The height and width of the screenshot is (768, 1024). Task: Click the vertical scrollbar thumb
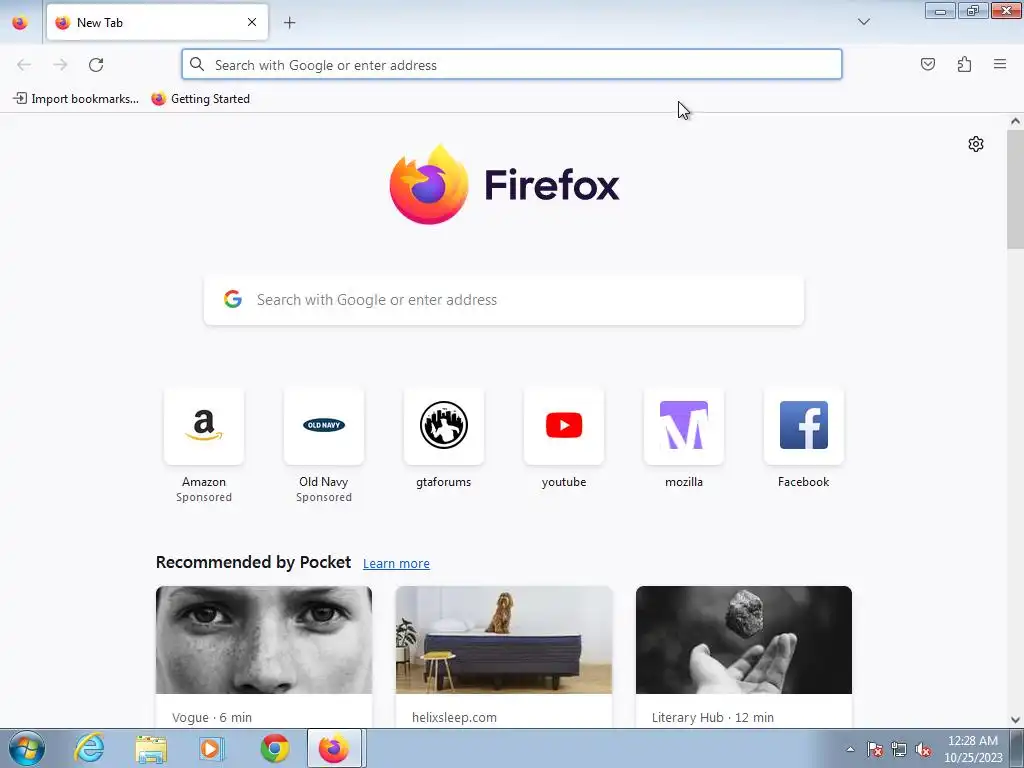(1015, 189)
